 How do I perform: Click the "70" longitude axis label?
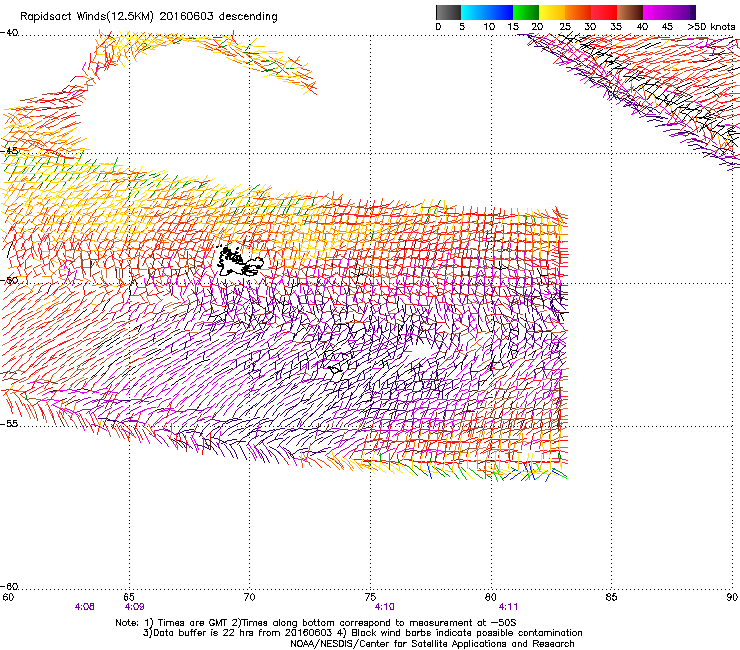click(250, 597)
